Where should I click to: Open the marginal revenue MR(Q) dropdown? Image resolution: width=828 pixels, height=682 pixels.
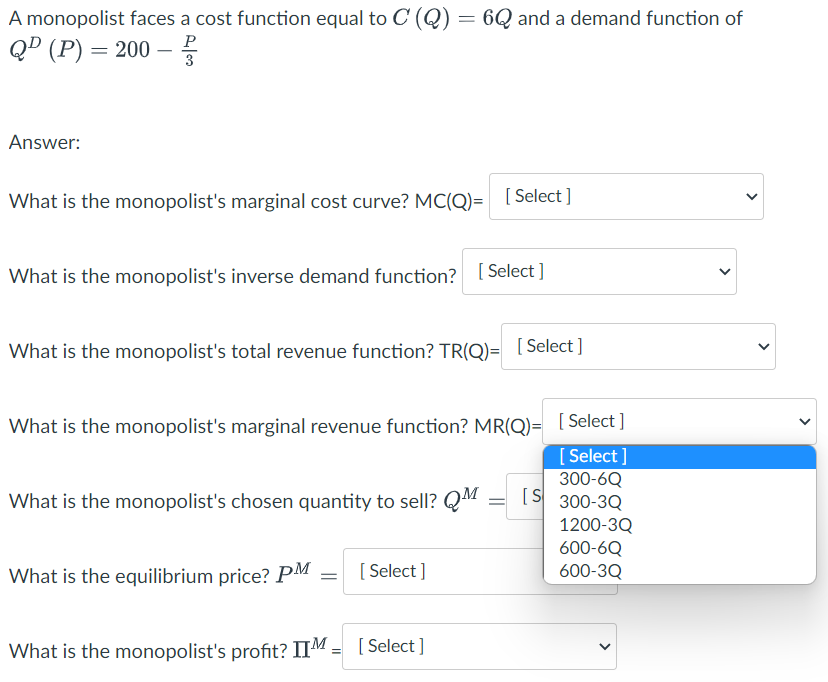tap(678, 421)
